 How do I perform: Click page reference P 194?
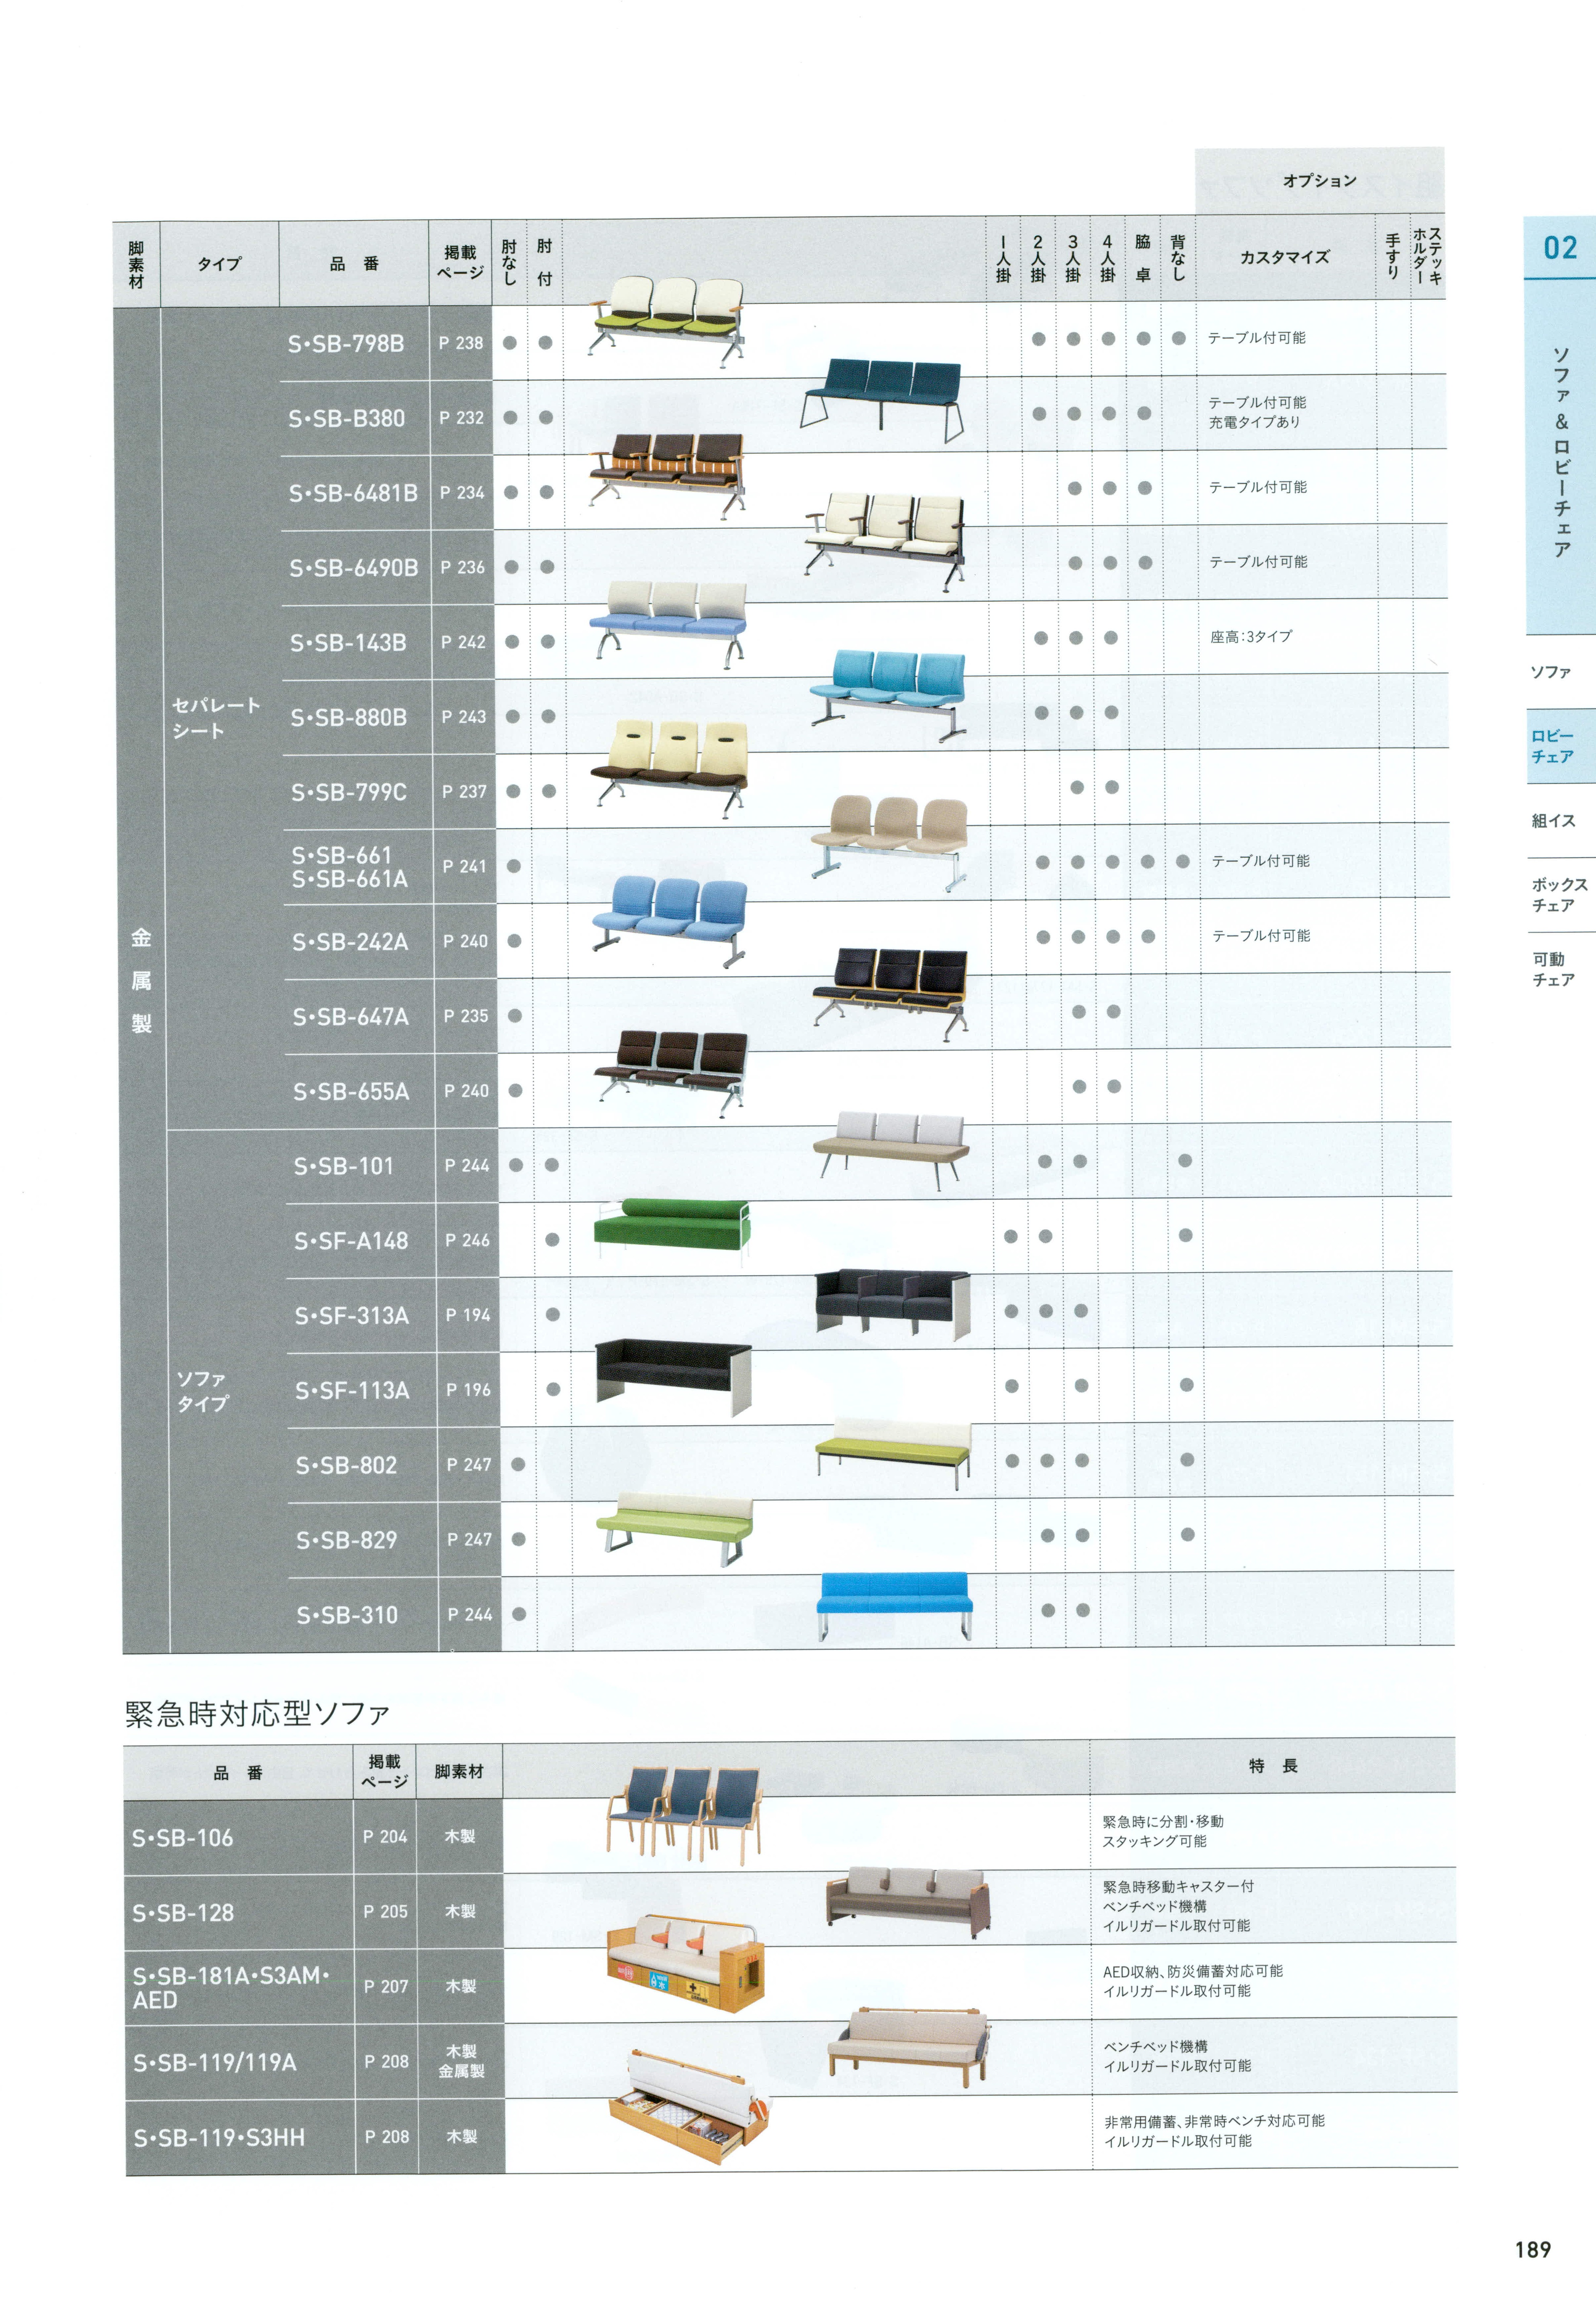click(x=468, y=1315)
